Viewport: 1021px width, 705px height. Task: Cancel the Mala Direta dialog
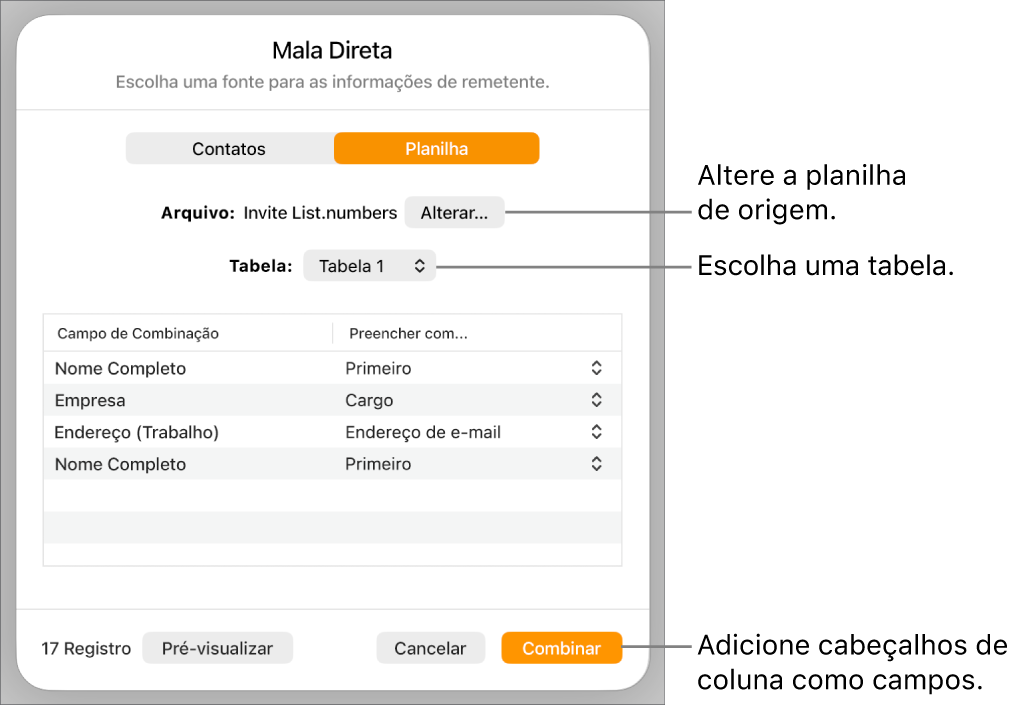pyautogui.click(x=430, y=648)
